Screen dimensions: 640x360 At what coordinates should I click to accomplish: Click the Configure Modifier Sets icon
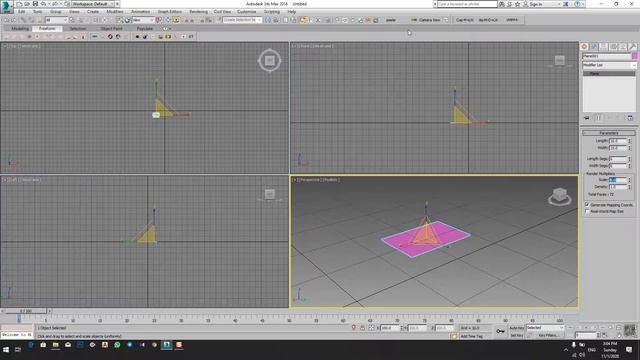(x=630, y=118)
